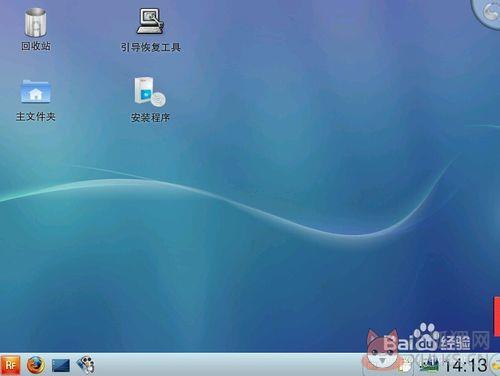Select the 回收站 text label
This screenshot has width=500, height=376.
36,46
